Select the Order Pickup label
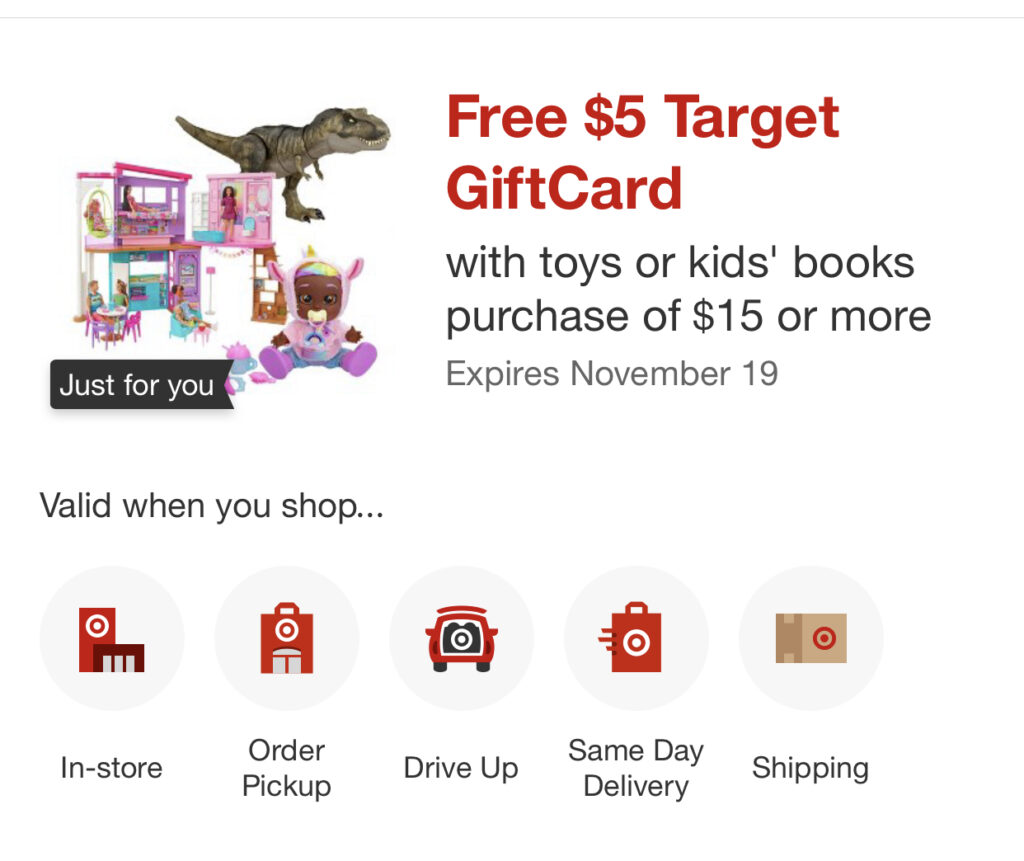Viewport: 1024px width, 861px height. pyautogui.click(x=287, y=768)
